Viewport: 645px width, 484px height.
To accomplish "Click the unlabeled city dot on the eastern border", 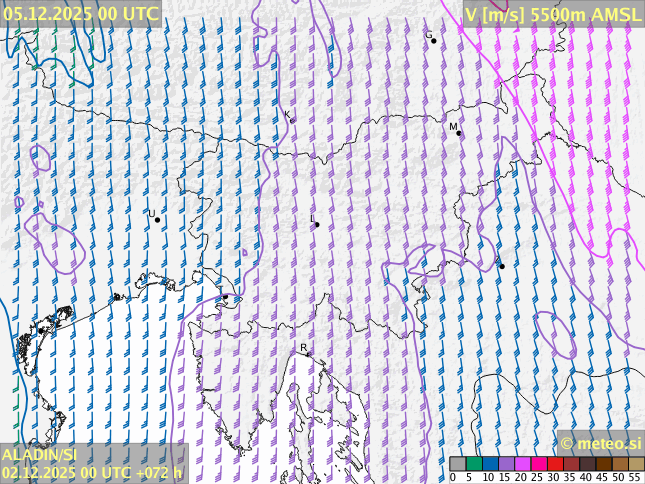I will (x=502, y=265).
